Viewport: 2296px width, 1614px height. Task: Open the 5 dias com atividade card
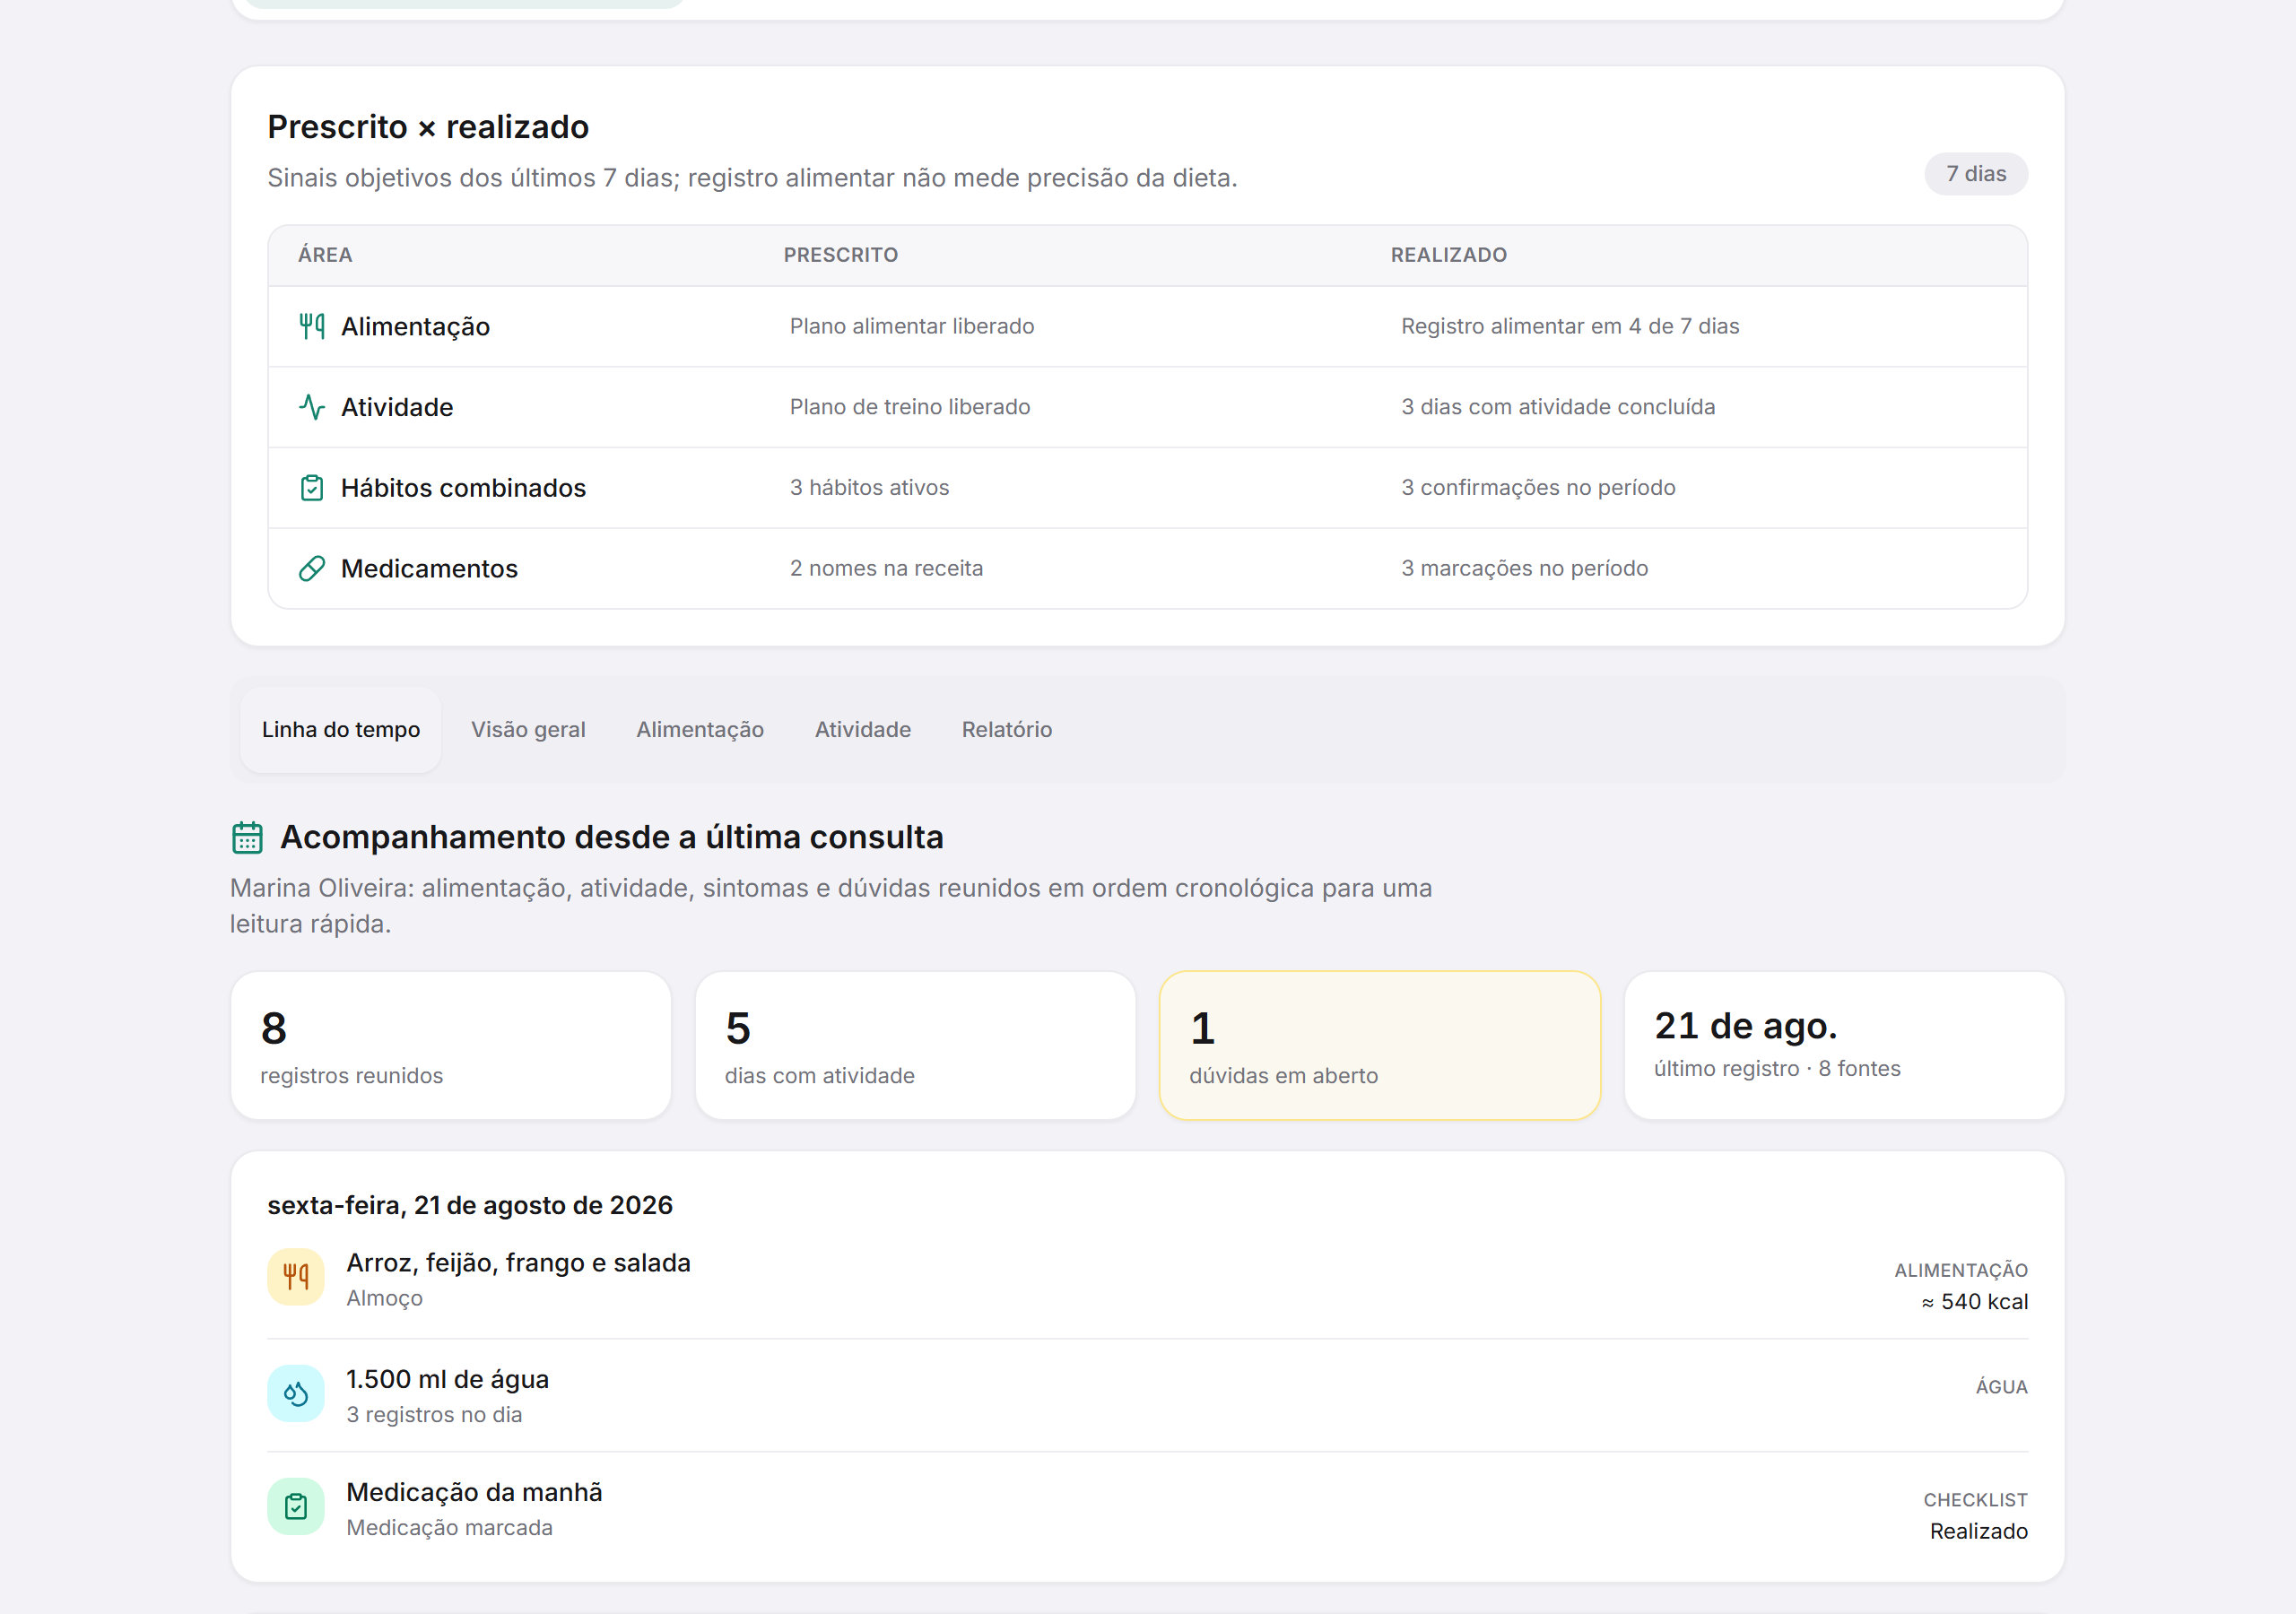coord(915,1046)
